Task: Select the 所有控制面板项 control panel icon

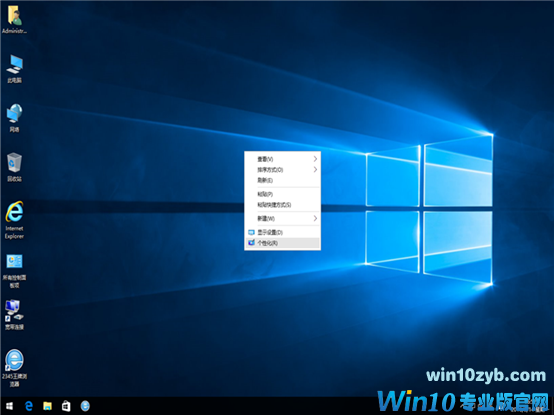Action: tap(14, 271)
